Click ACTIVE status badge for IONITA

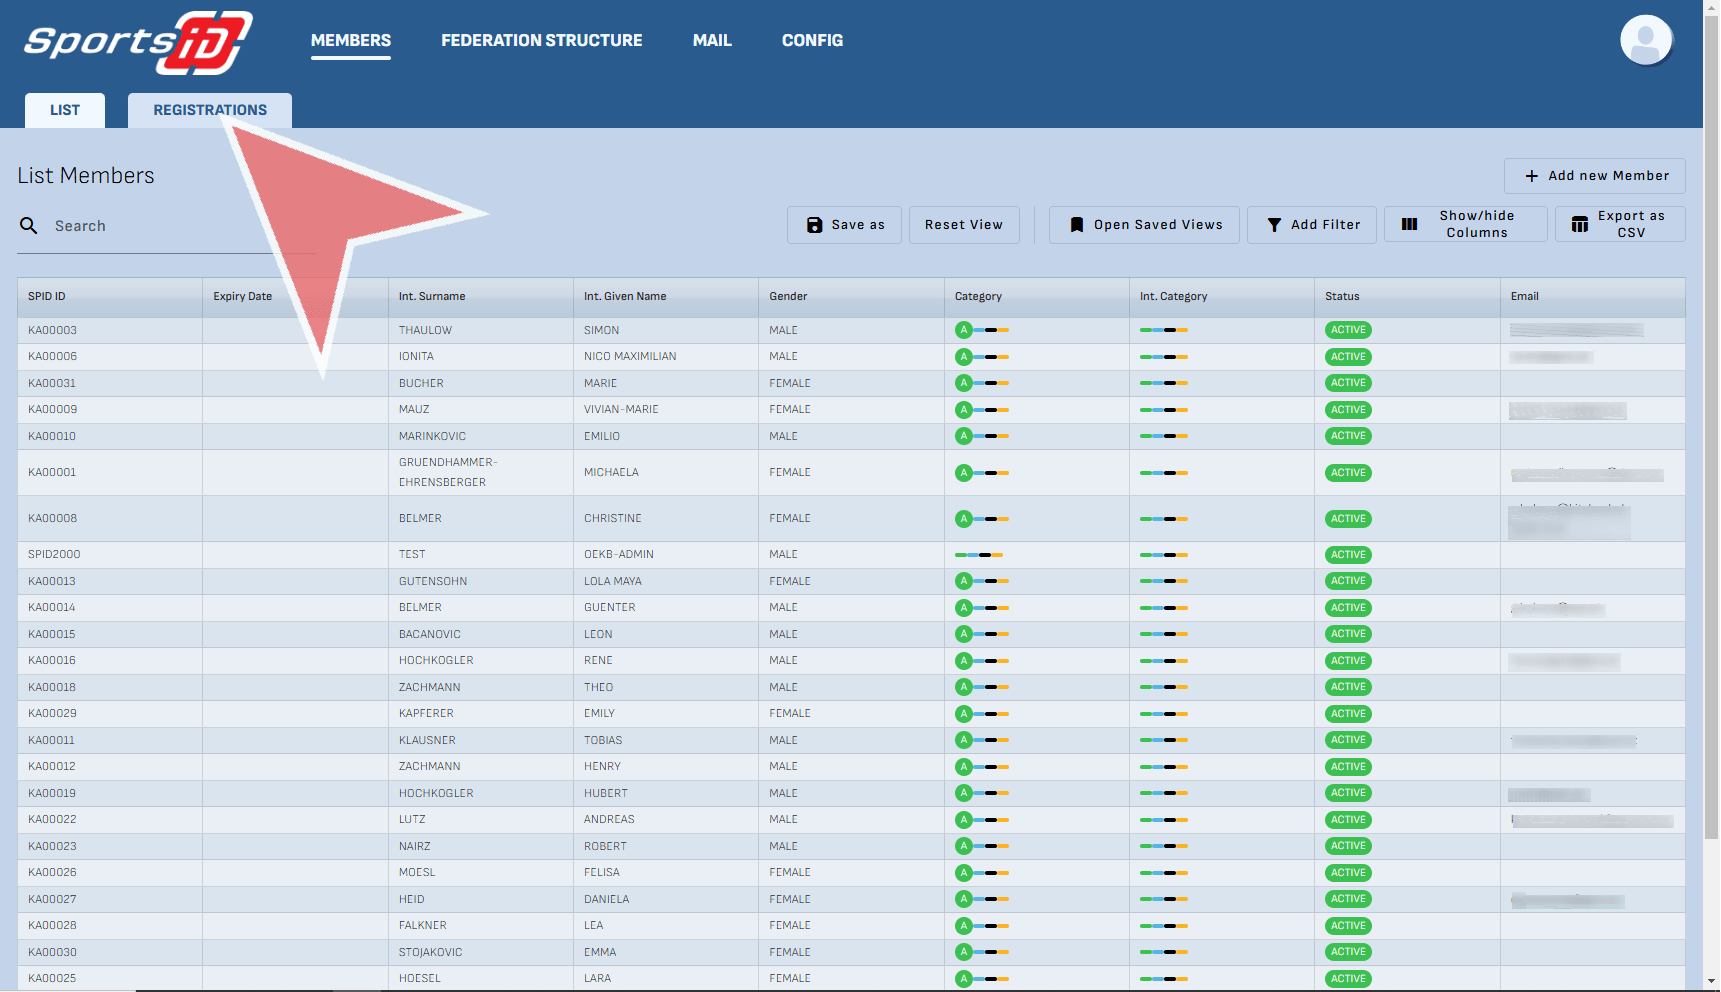[1348, 357]
